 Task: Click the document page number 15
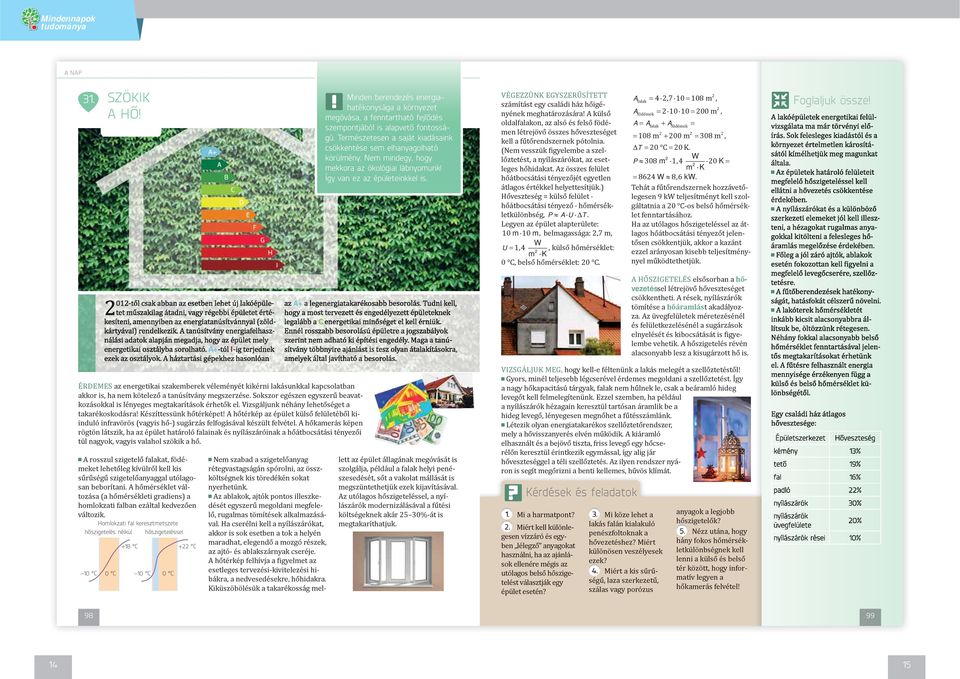tap(907, 665)
